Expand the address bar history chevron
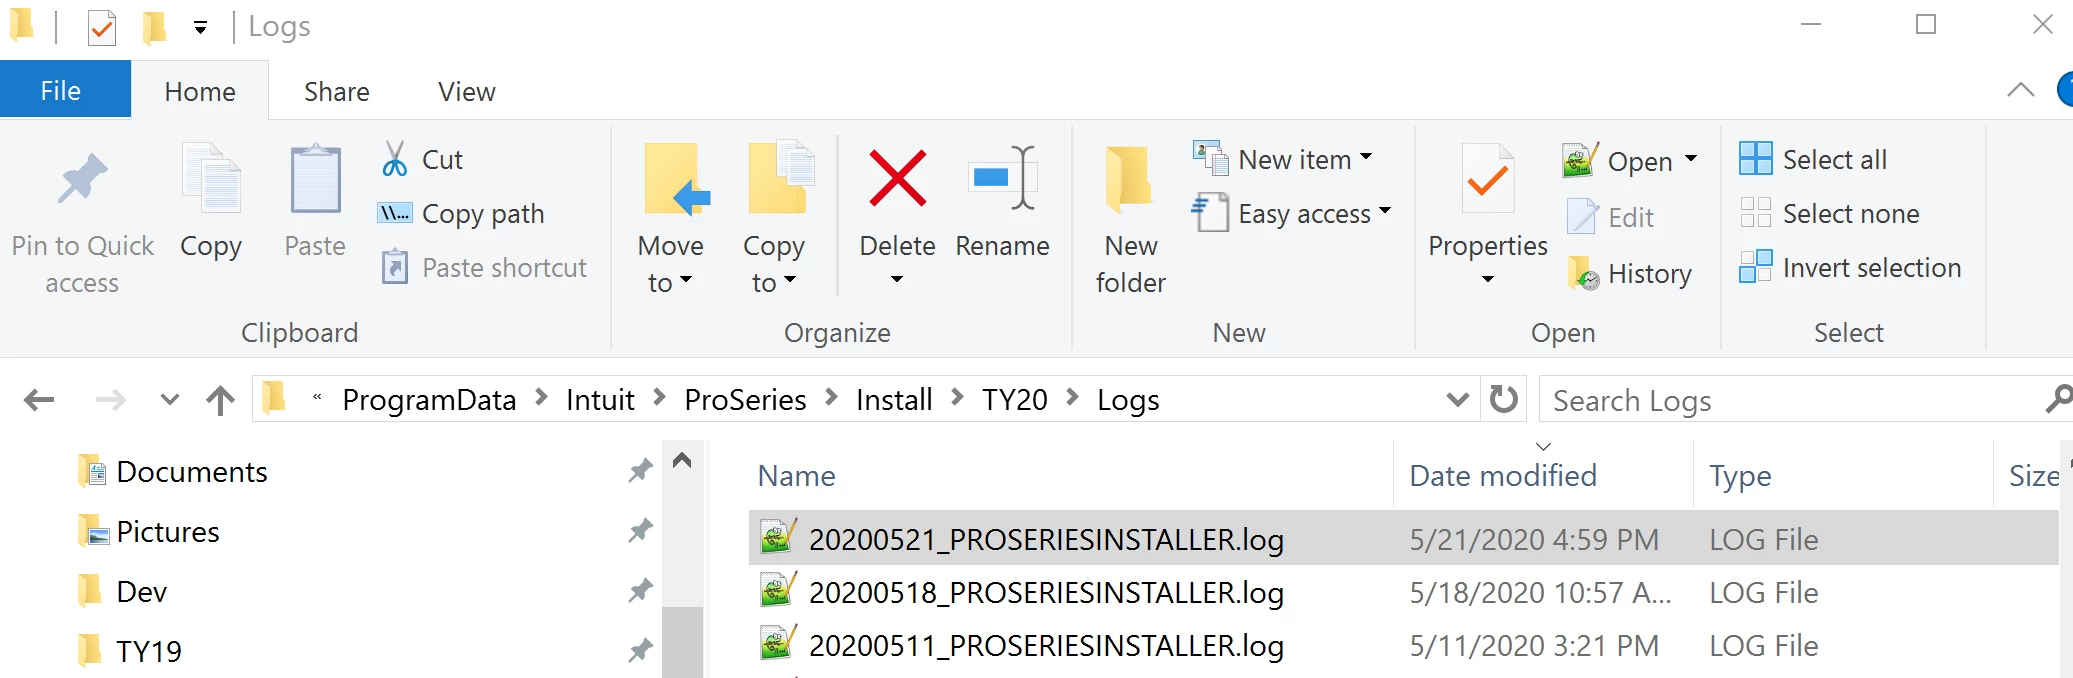This screenshot has width=2073, height=678. pyautogui.click(x=1458, y=400)
